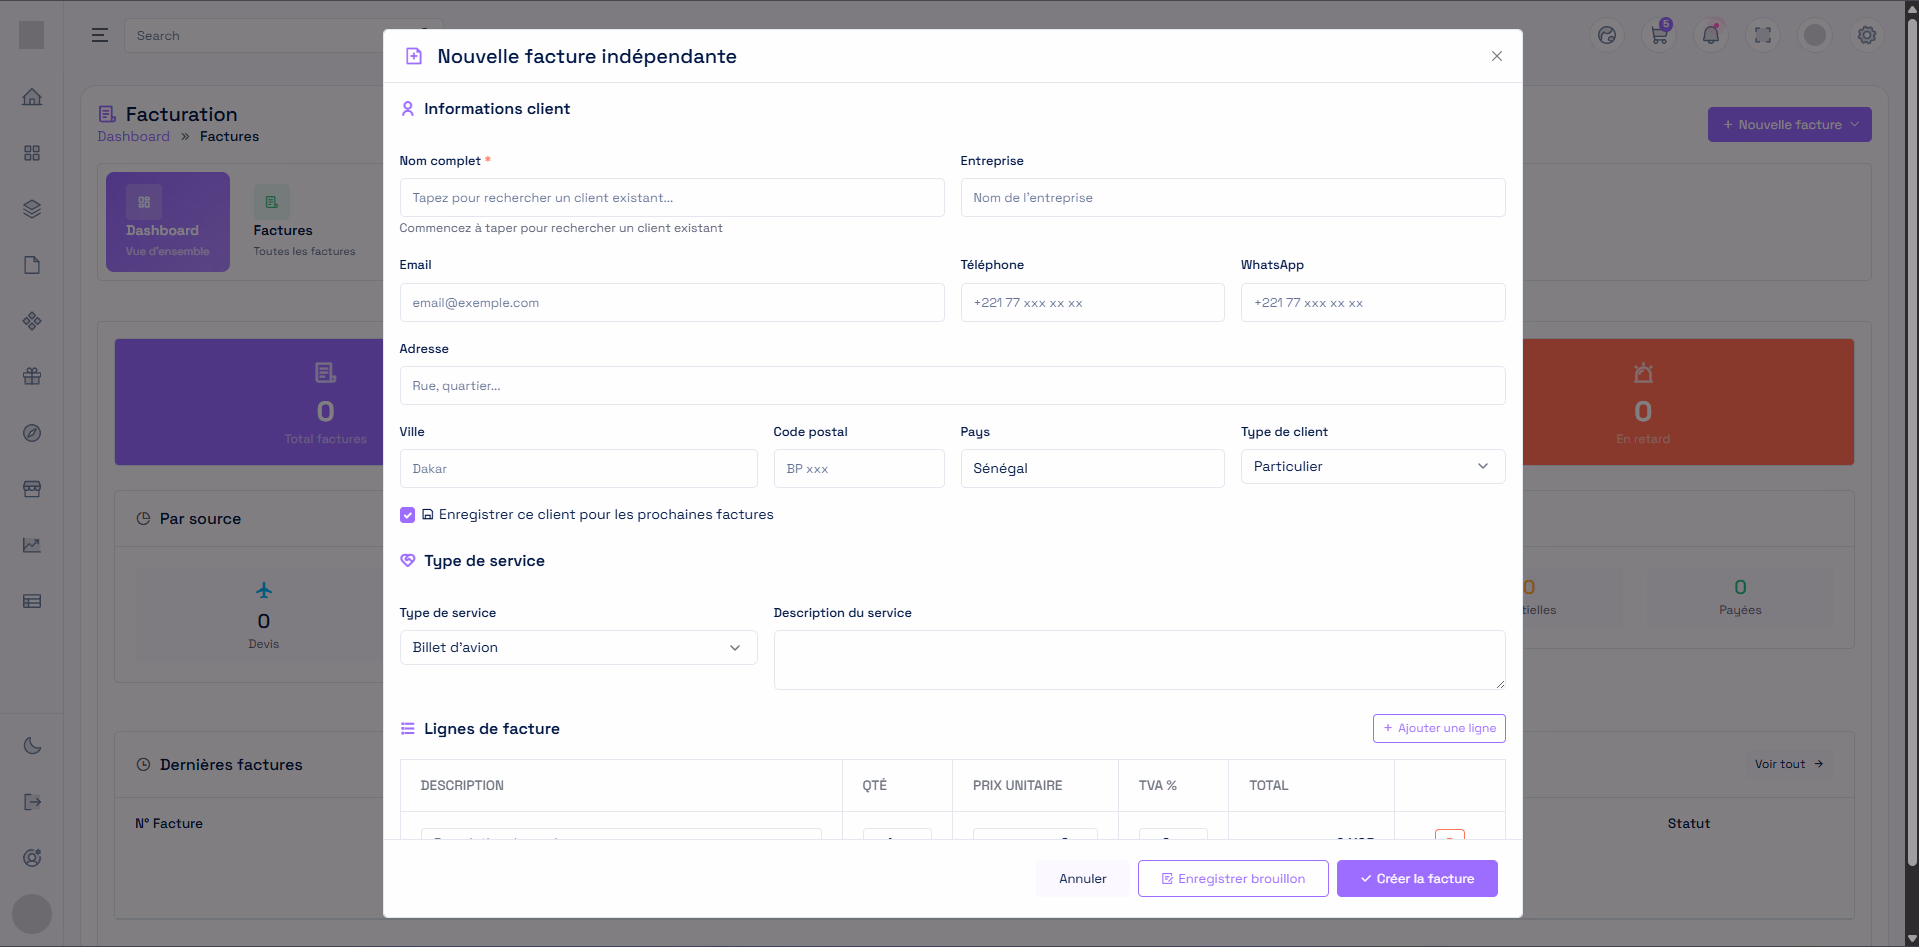This screenshot has height=947, width=1919.
Task: Uncheck 'Enregistrer ce client' checkbox
Action: point(408,515)
